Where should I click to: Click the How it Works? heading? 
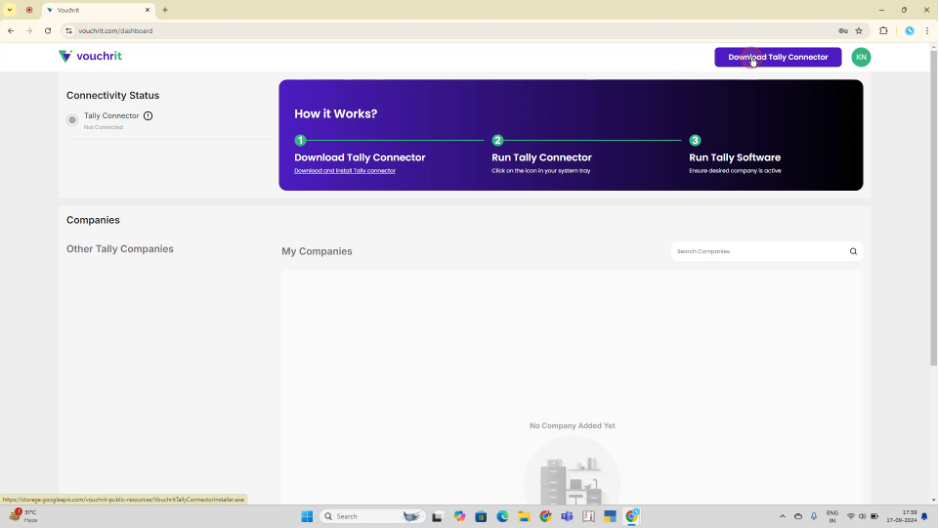pos(335,114)
